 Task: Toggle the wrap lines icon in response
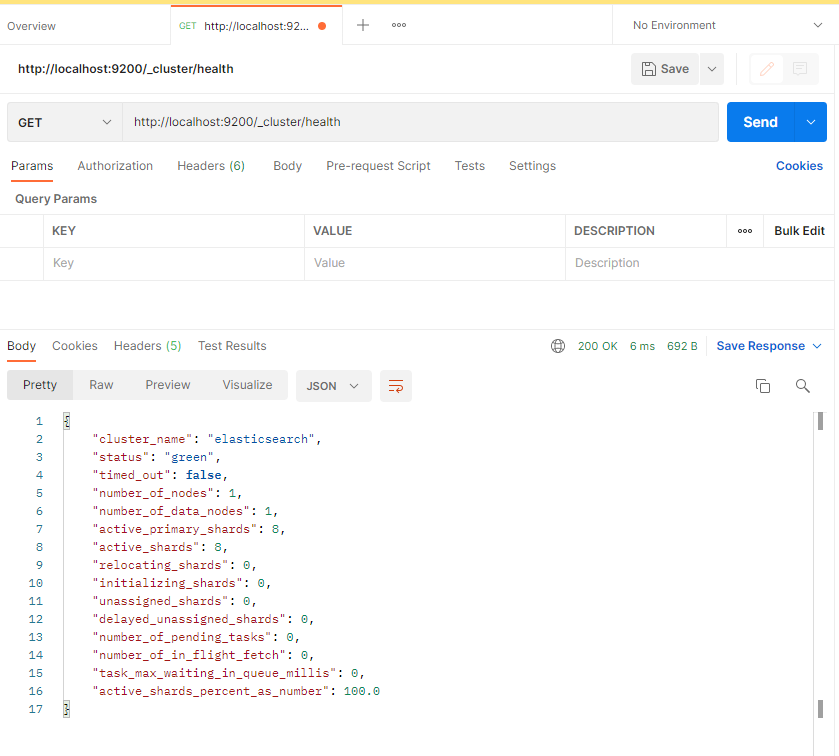point(396,386)
